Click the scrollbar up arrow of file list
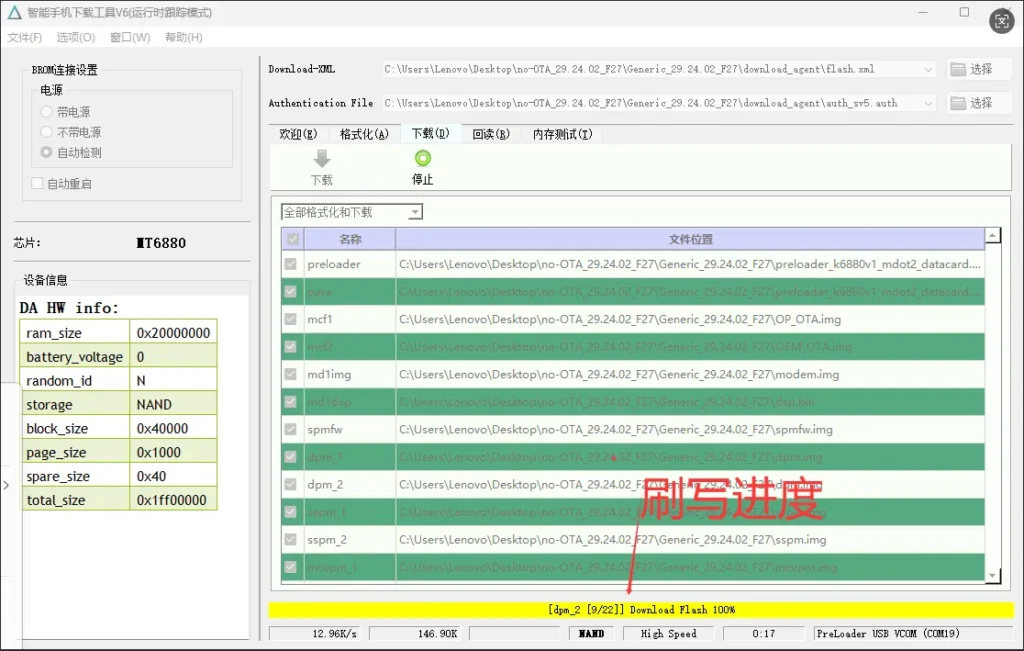Screen dimensions: 1024x651 (993, 235)
